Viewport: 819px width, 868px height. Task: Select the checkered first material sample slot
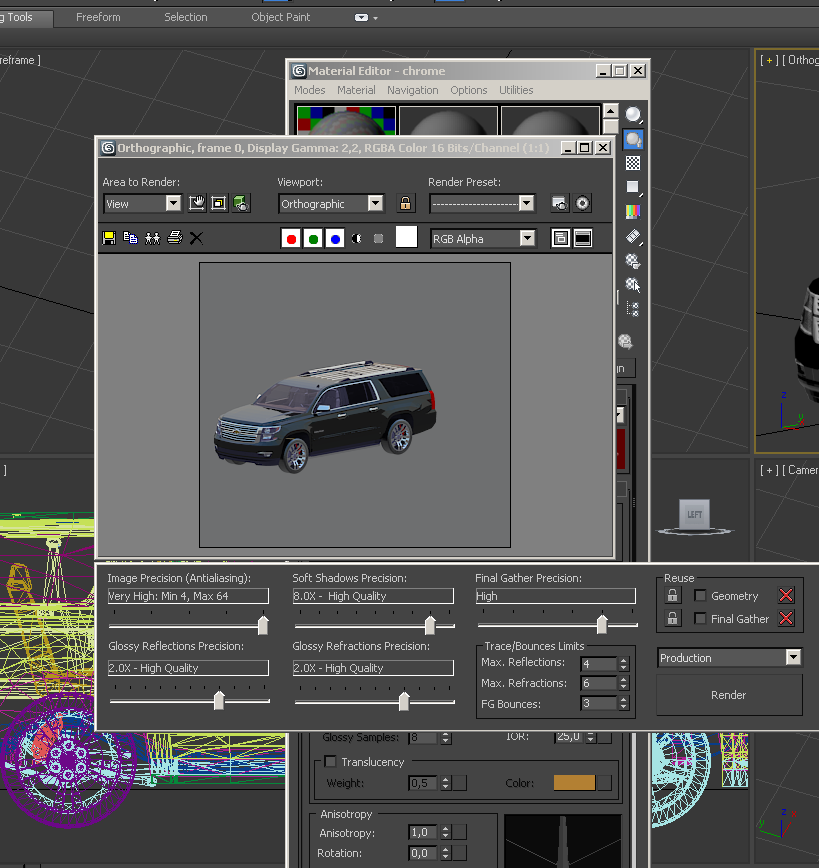coord(346,121)
